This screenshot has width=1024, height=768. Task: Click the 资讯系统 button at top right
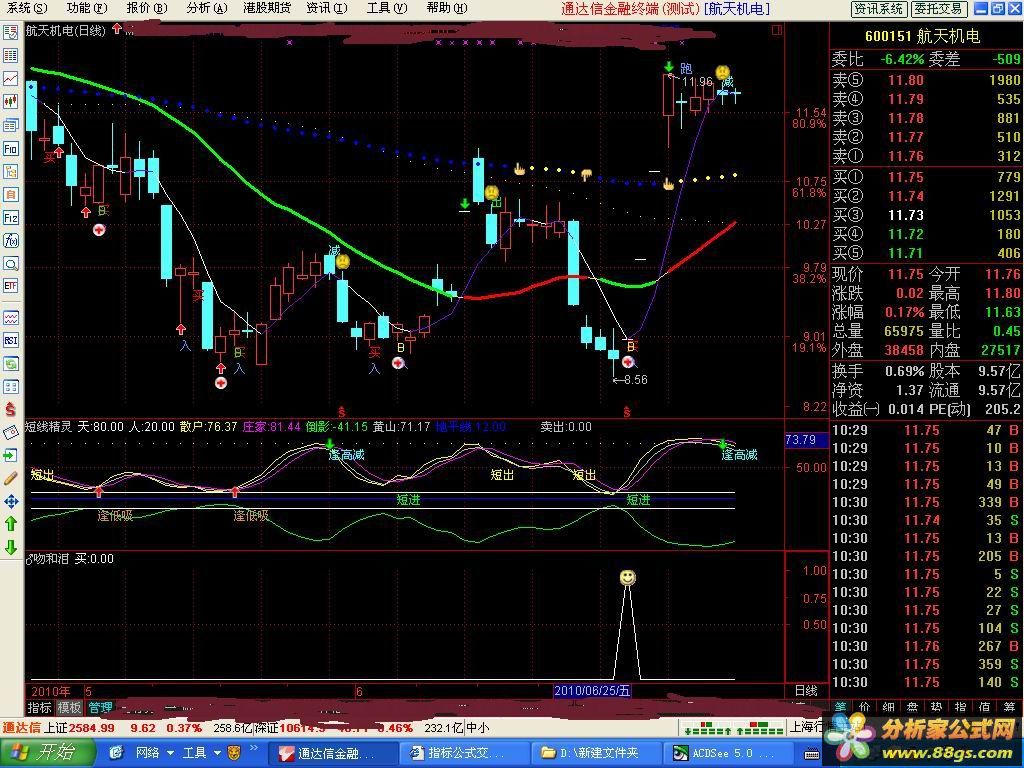pos(879,8)
